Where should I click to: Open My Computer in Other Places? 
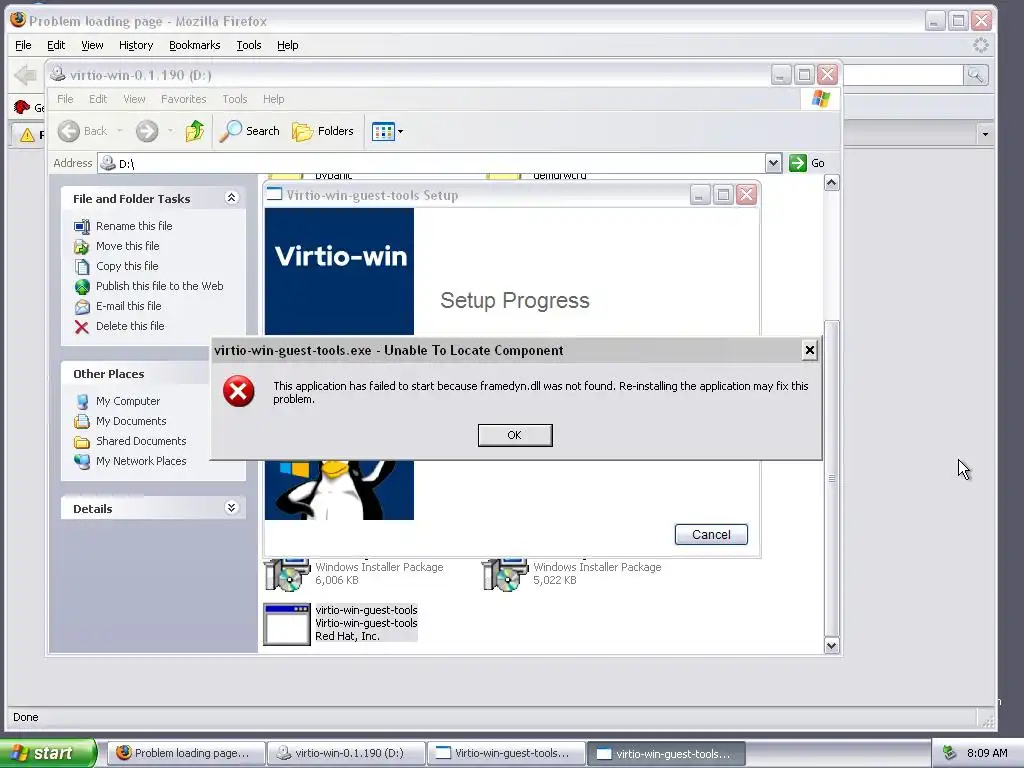tap(128, 401)
